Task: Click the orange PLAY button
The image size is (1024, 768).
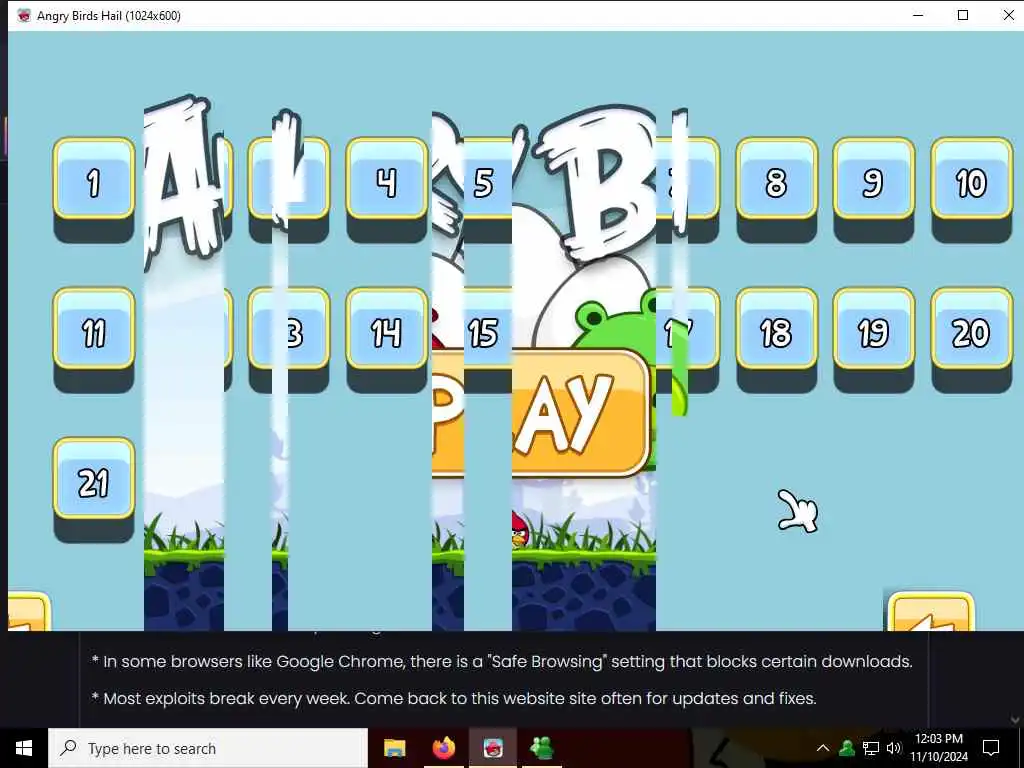Action: point(581,413)
